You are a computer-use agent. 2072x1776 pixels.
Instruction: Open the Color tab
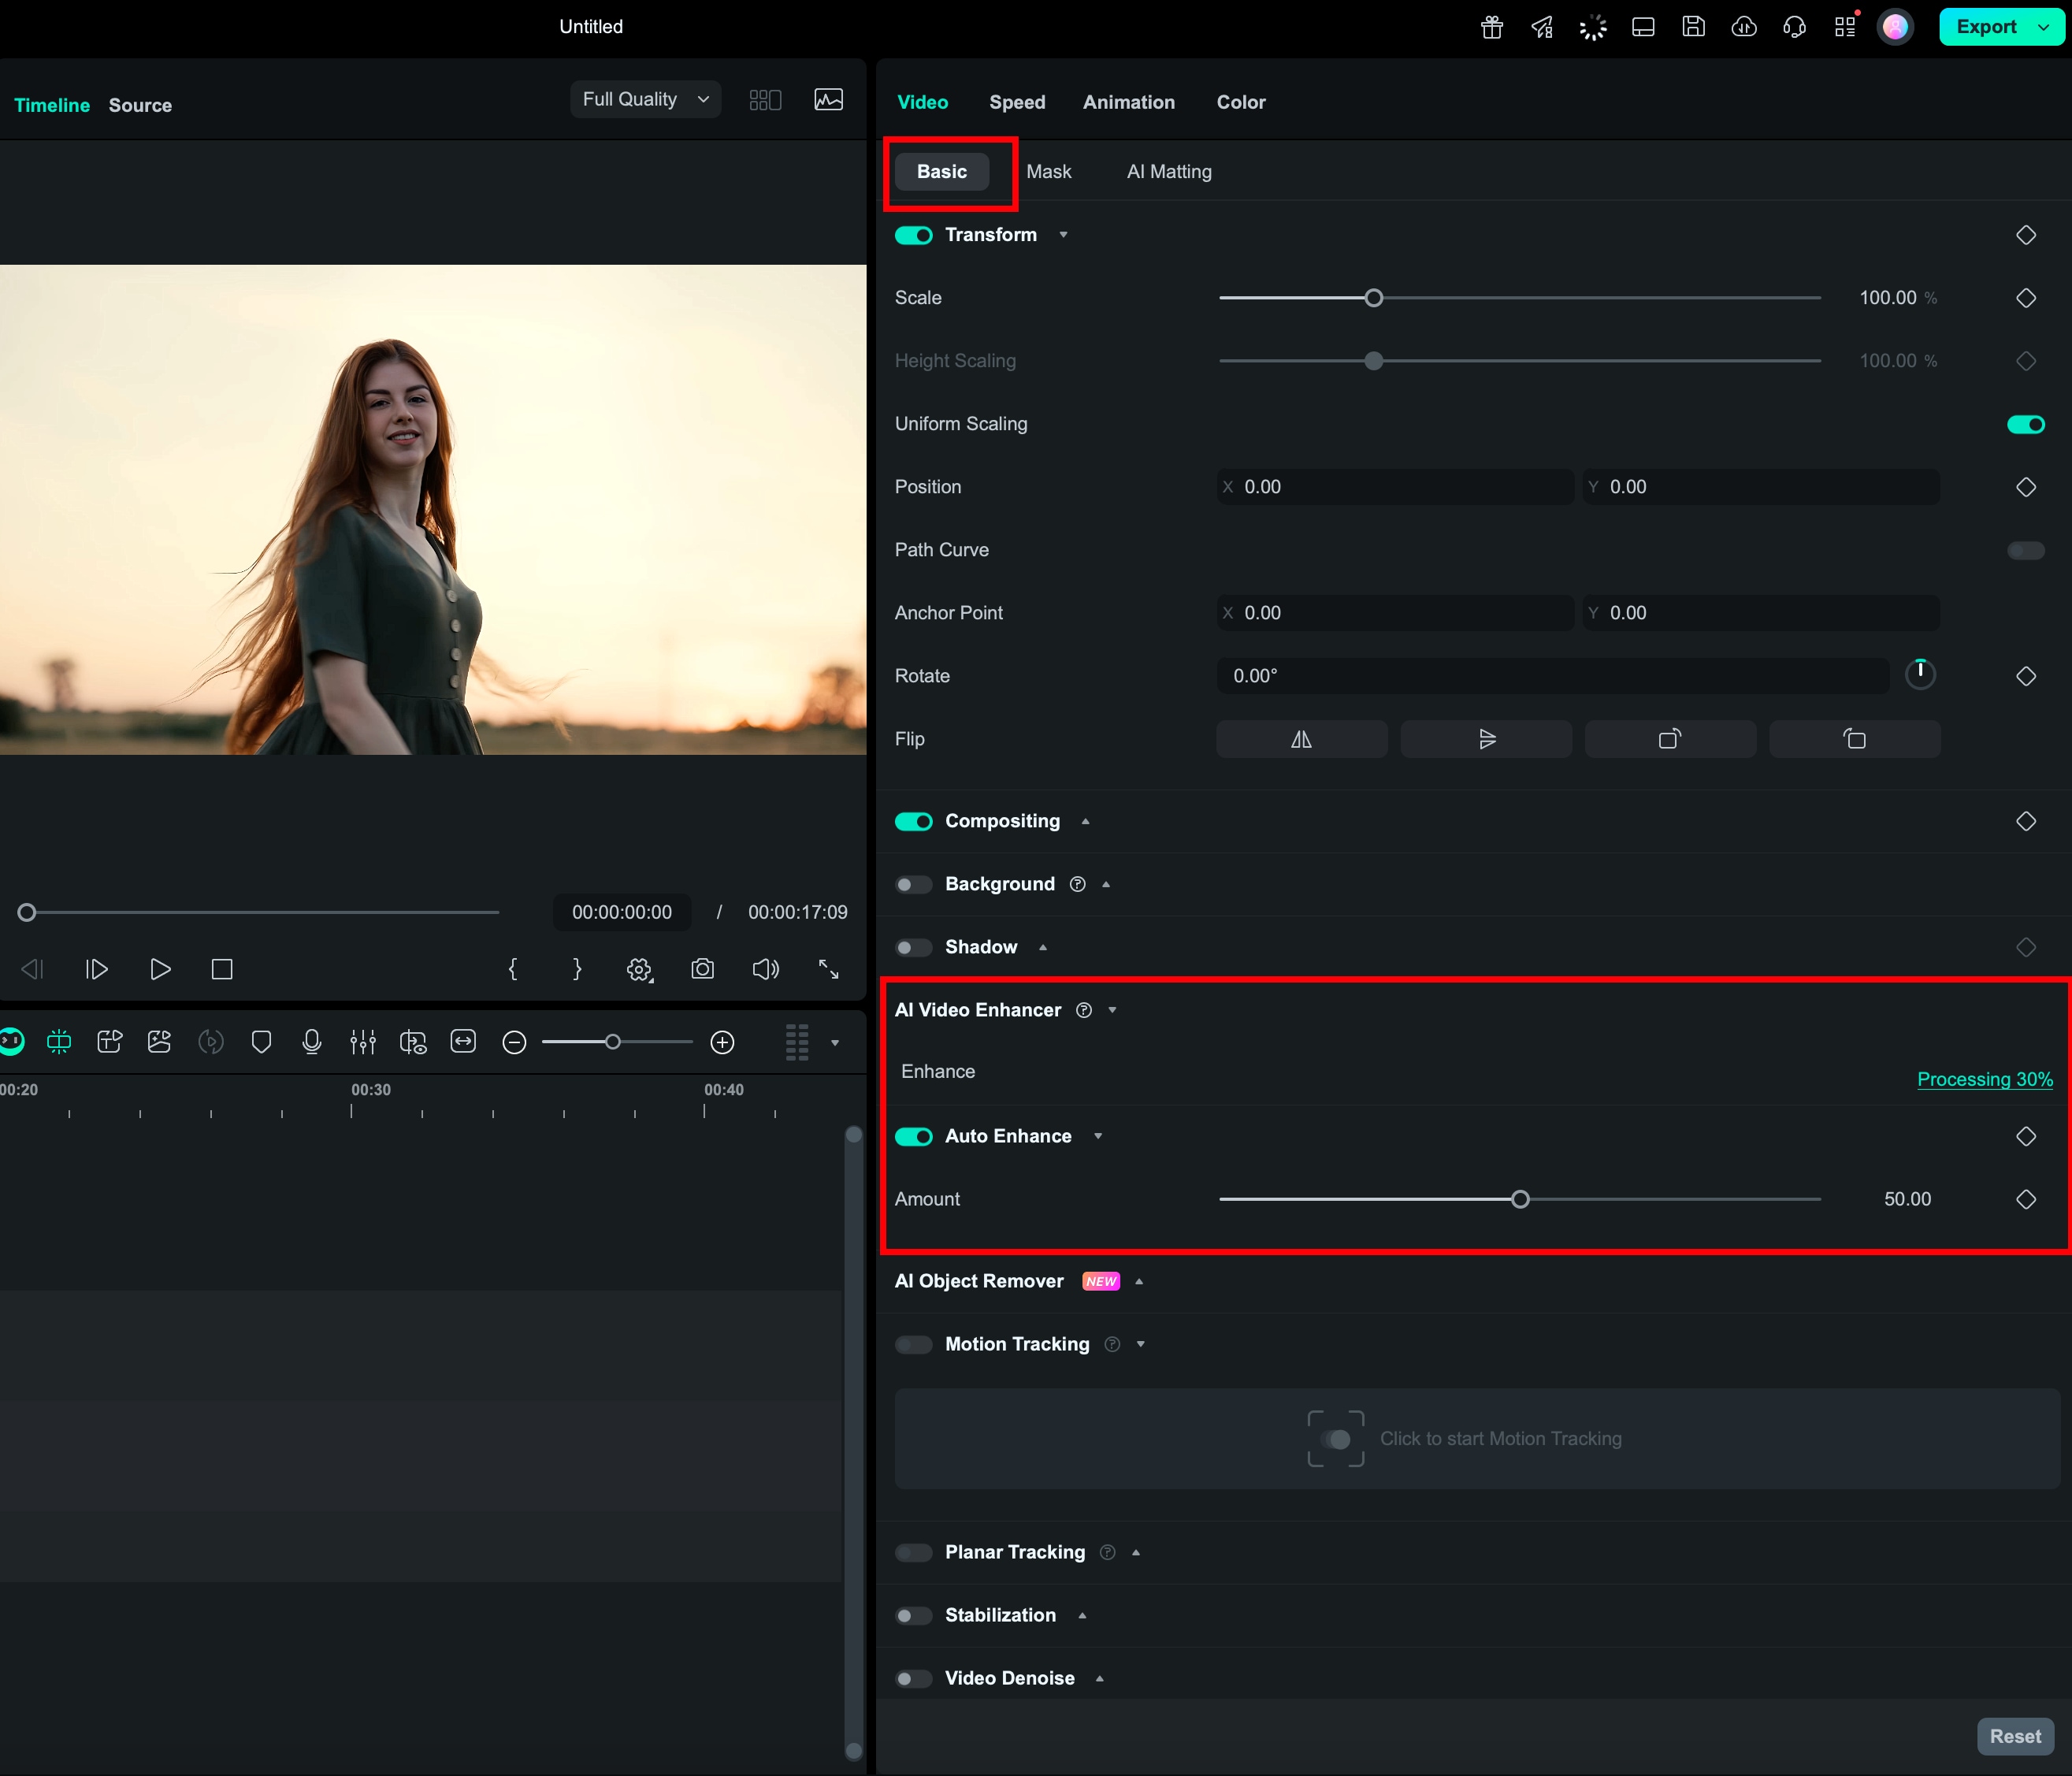tap(1240, 101)
